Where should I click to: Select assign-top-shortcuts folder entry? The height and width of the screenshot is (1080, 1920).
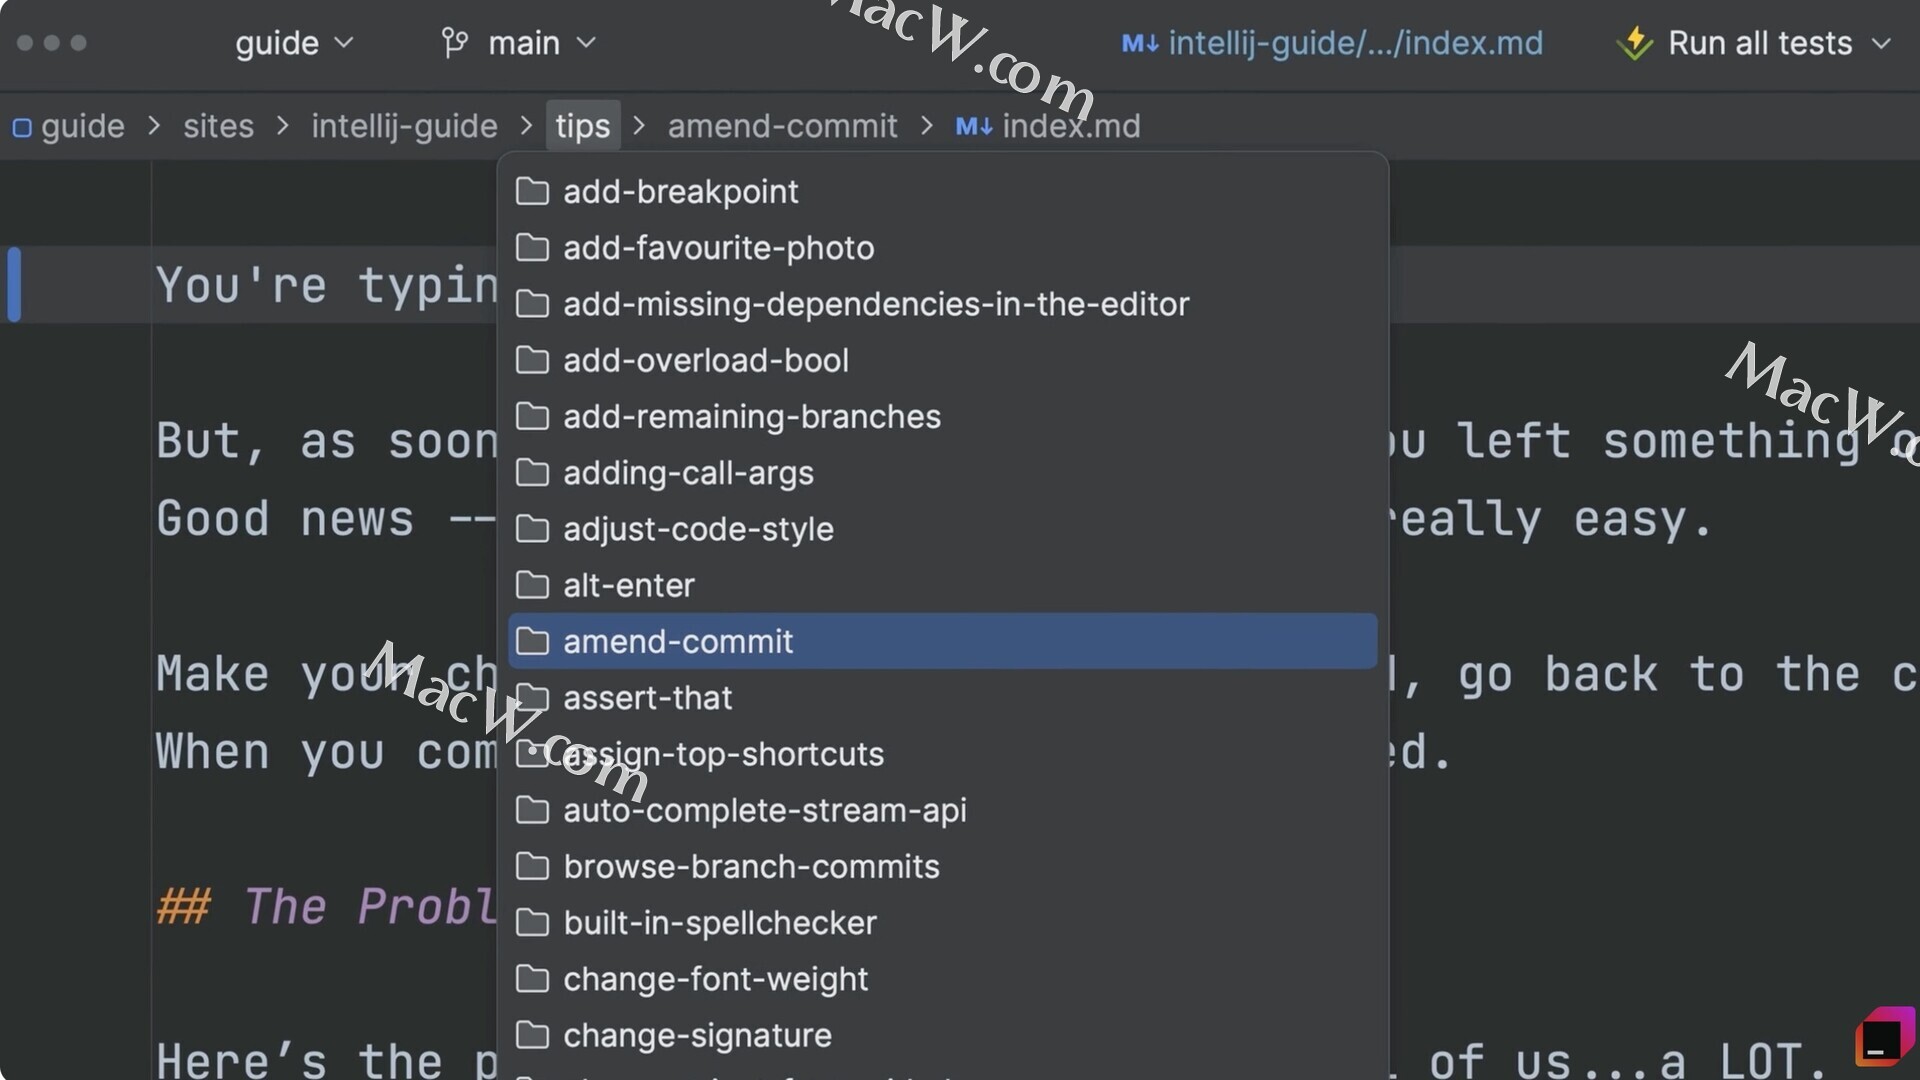tap(942, 754)
